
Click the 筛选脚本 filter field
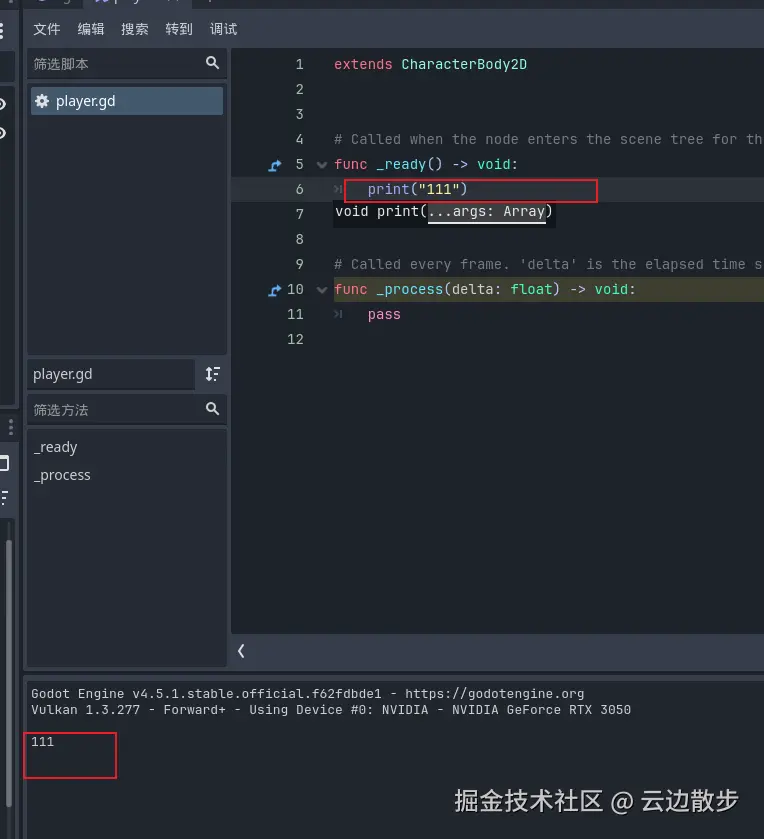pyautogui.click(x=127, y=64)
